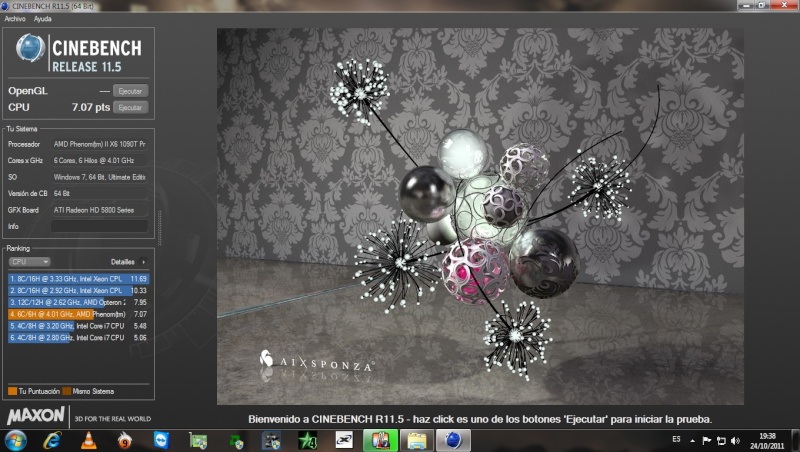Open the blue monitor shield taskbar icon
The height and width of the screenshot is (452, 800).
pyautogui.click(x=271, y=440)
